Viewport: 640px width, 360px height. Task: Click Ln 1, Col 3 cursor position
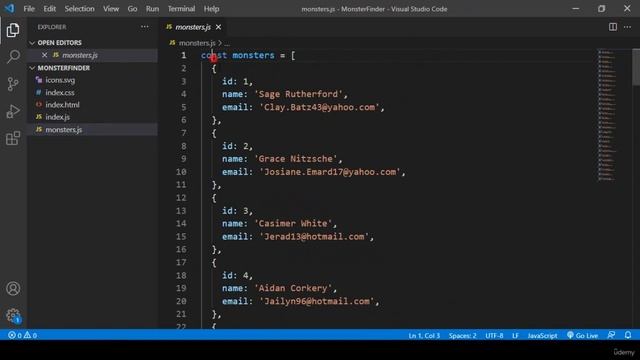[x=424, y=335]
